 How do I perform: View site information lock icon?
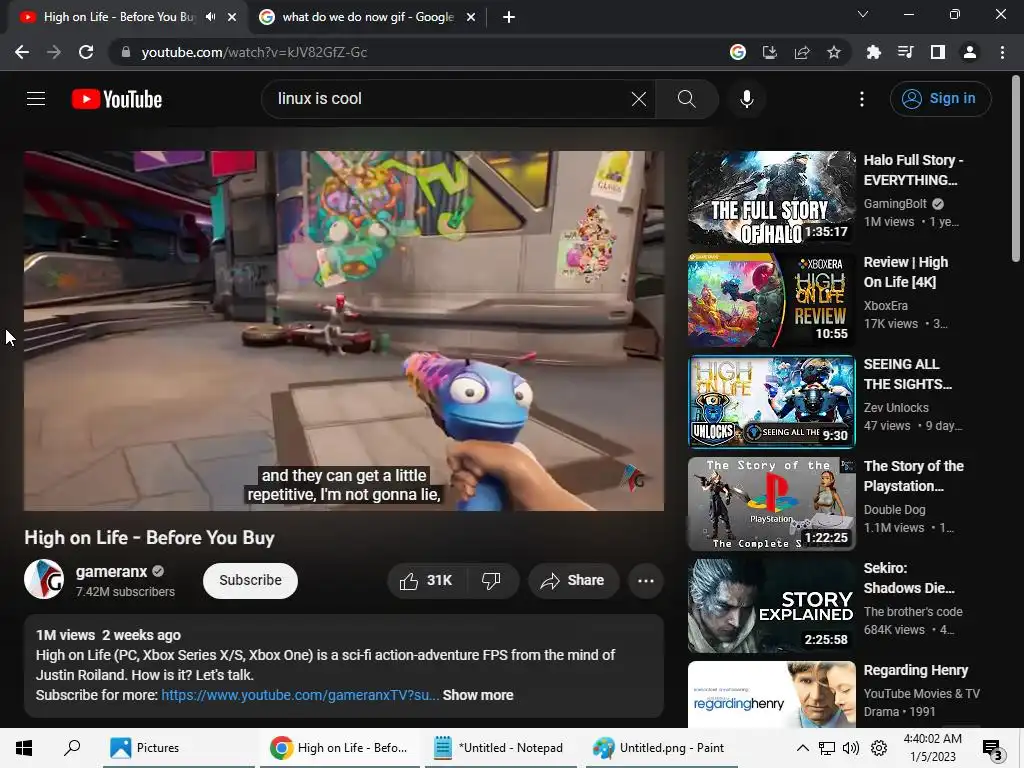[x=126, y=52]
